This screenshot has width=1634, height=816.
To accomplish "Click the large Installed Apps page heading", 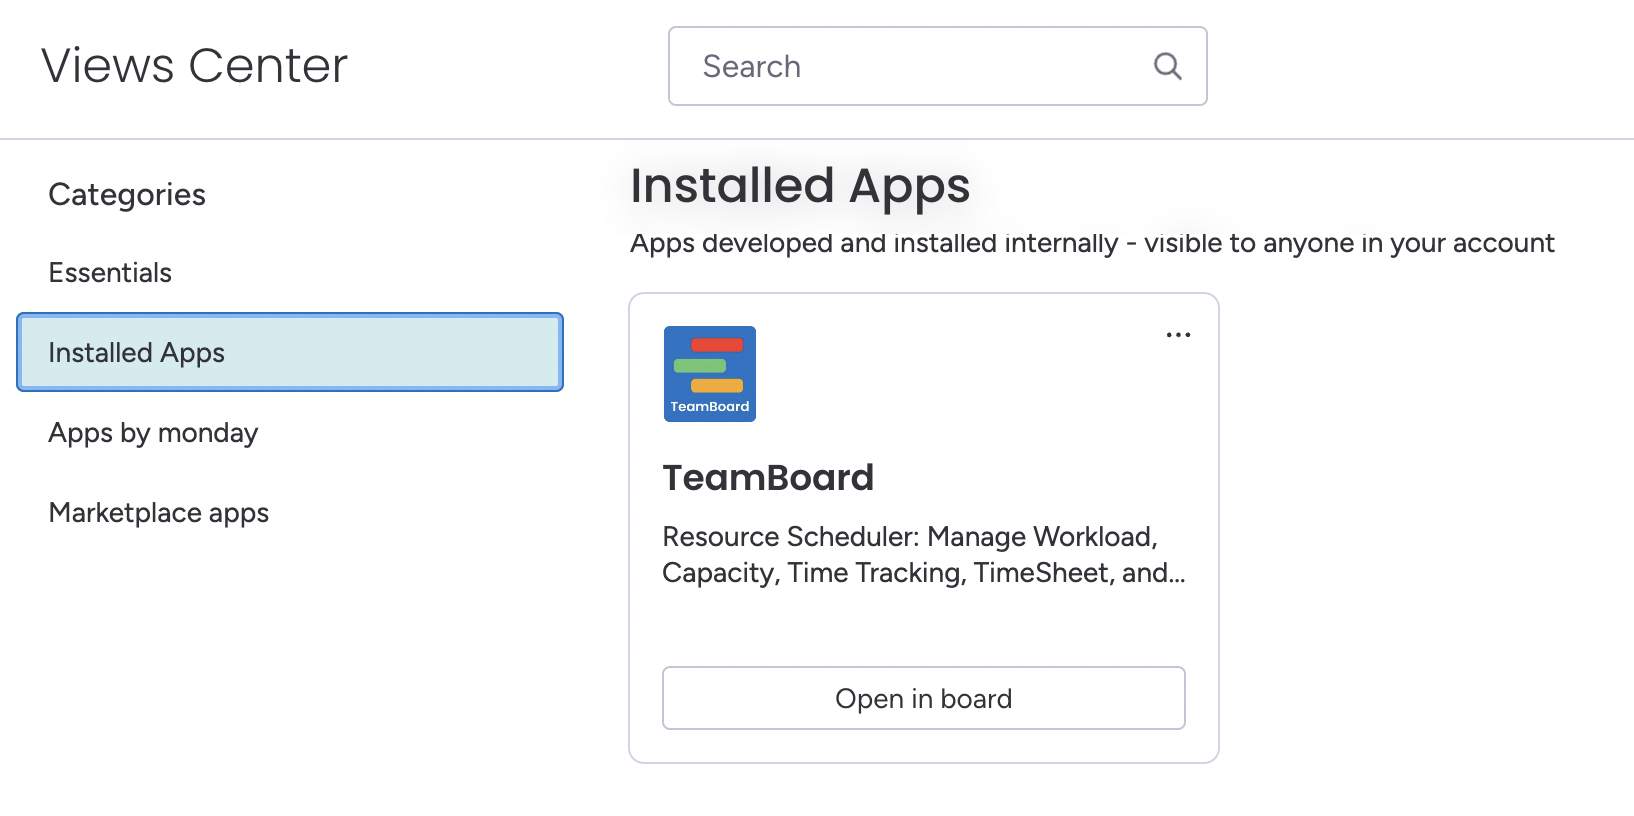I will [x=800, y=186].
